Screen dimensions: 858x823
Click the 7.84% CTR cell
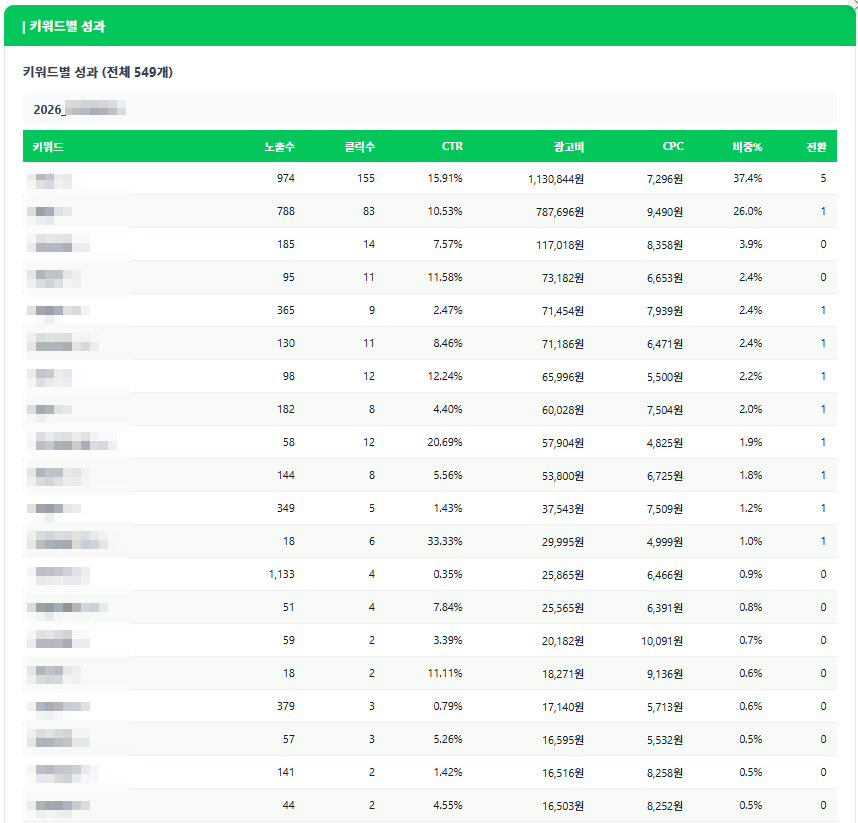click(448, 607)
